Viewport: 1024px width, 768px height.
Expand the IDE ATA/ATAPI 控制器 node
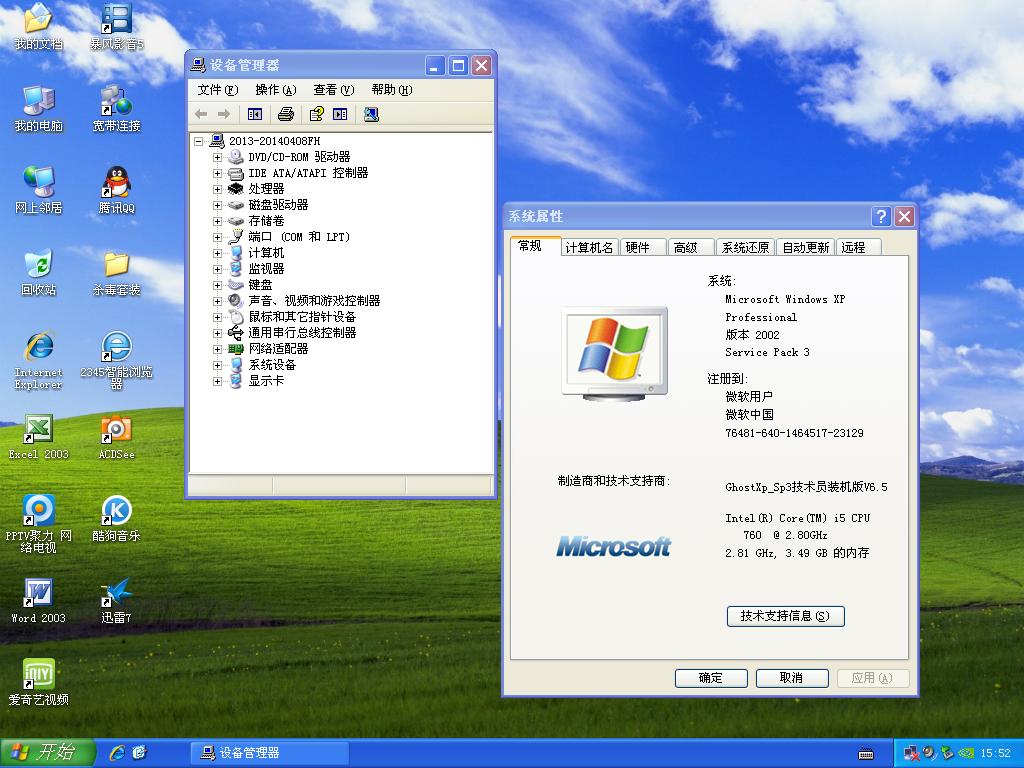[x=217, y=173]
